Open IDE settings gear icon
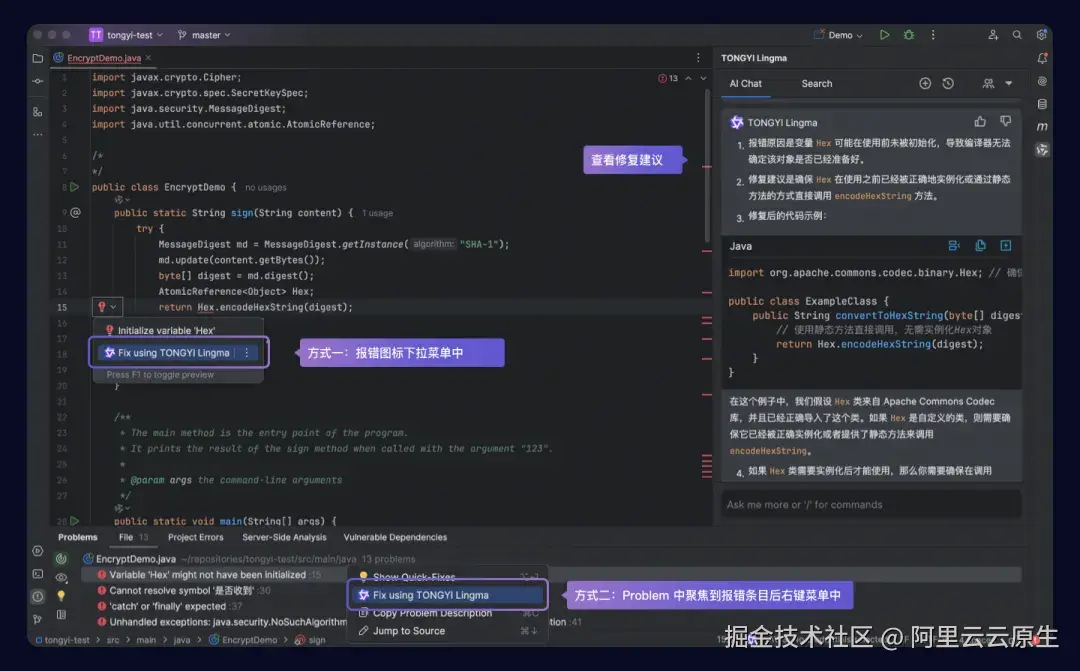Viewport: 1080px width, 671px height. tap(1041, 34)
